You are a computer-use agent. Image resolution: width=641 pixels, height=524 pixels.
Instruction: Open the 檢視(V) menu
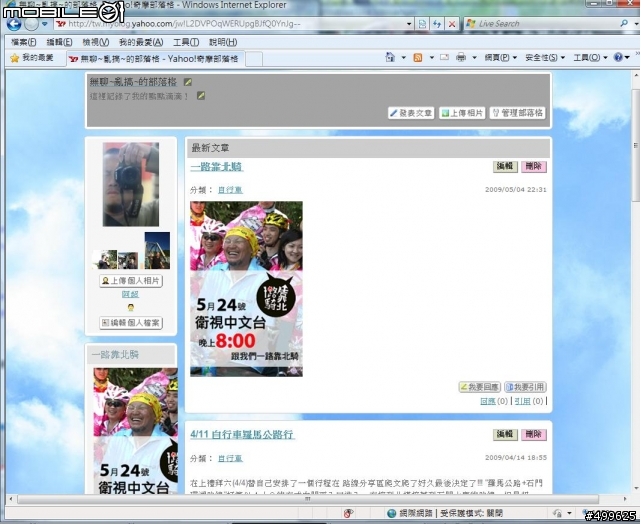pyautogui.click(x=96, y=42)
